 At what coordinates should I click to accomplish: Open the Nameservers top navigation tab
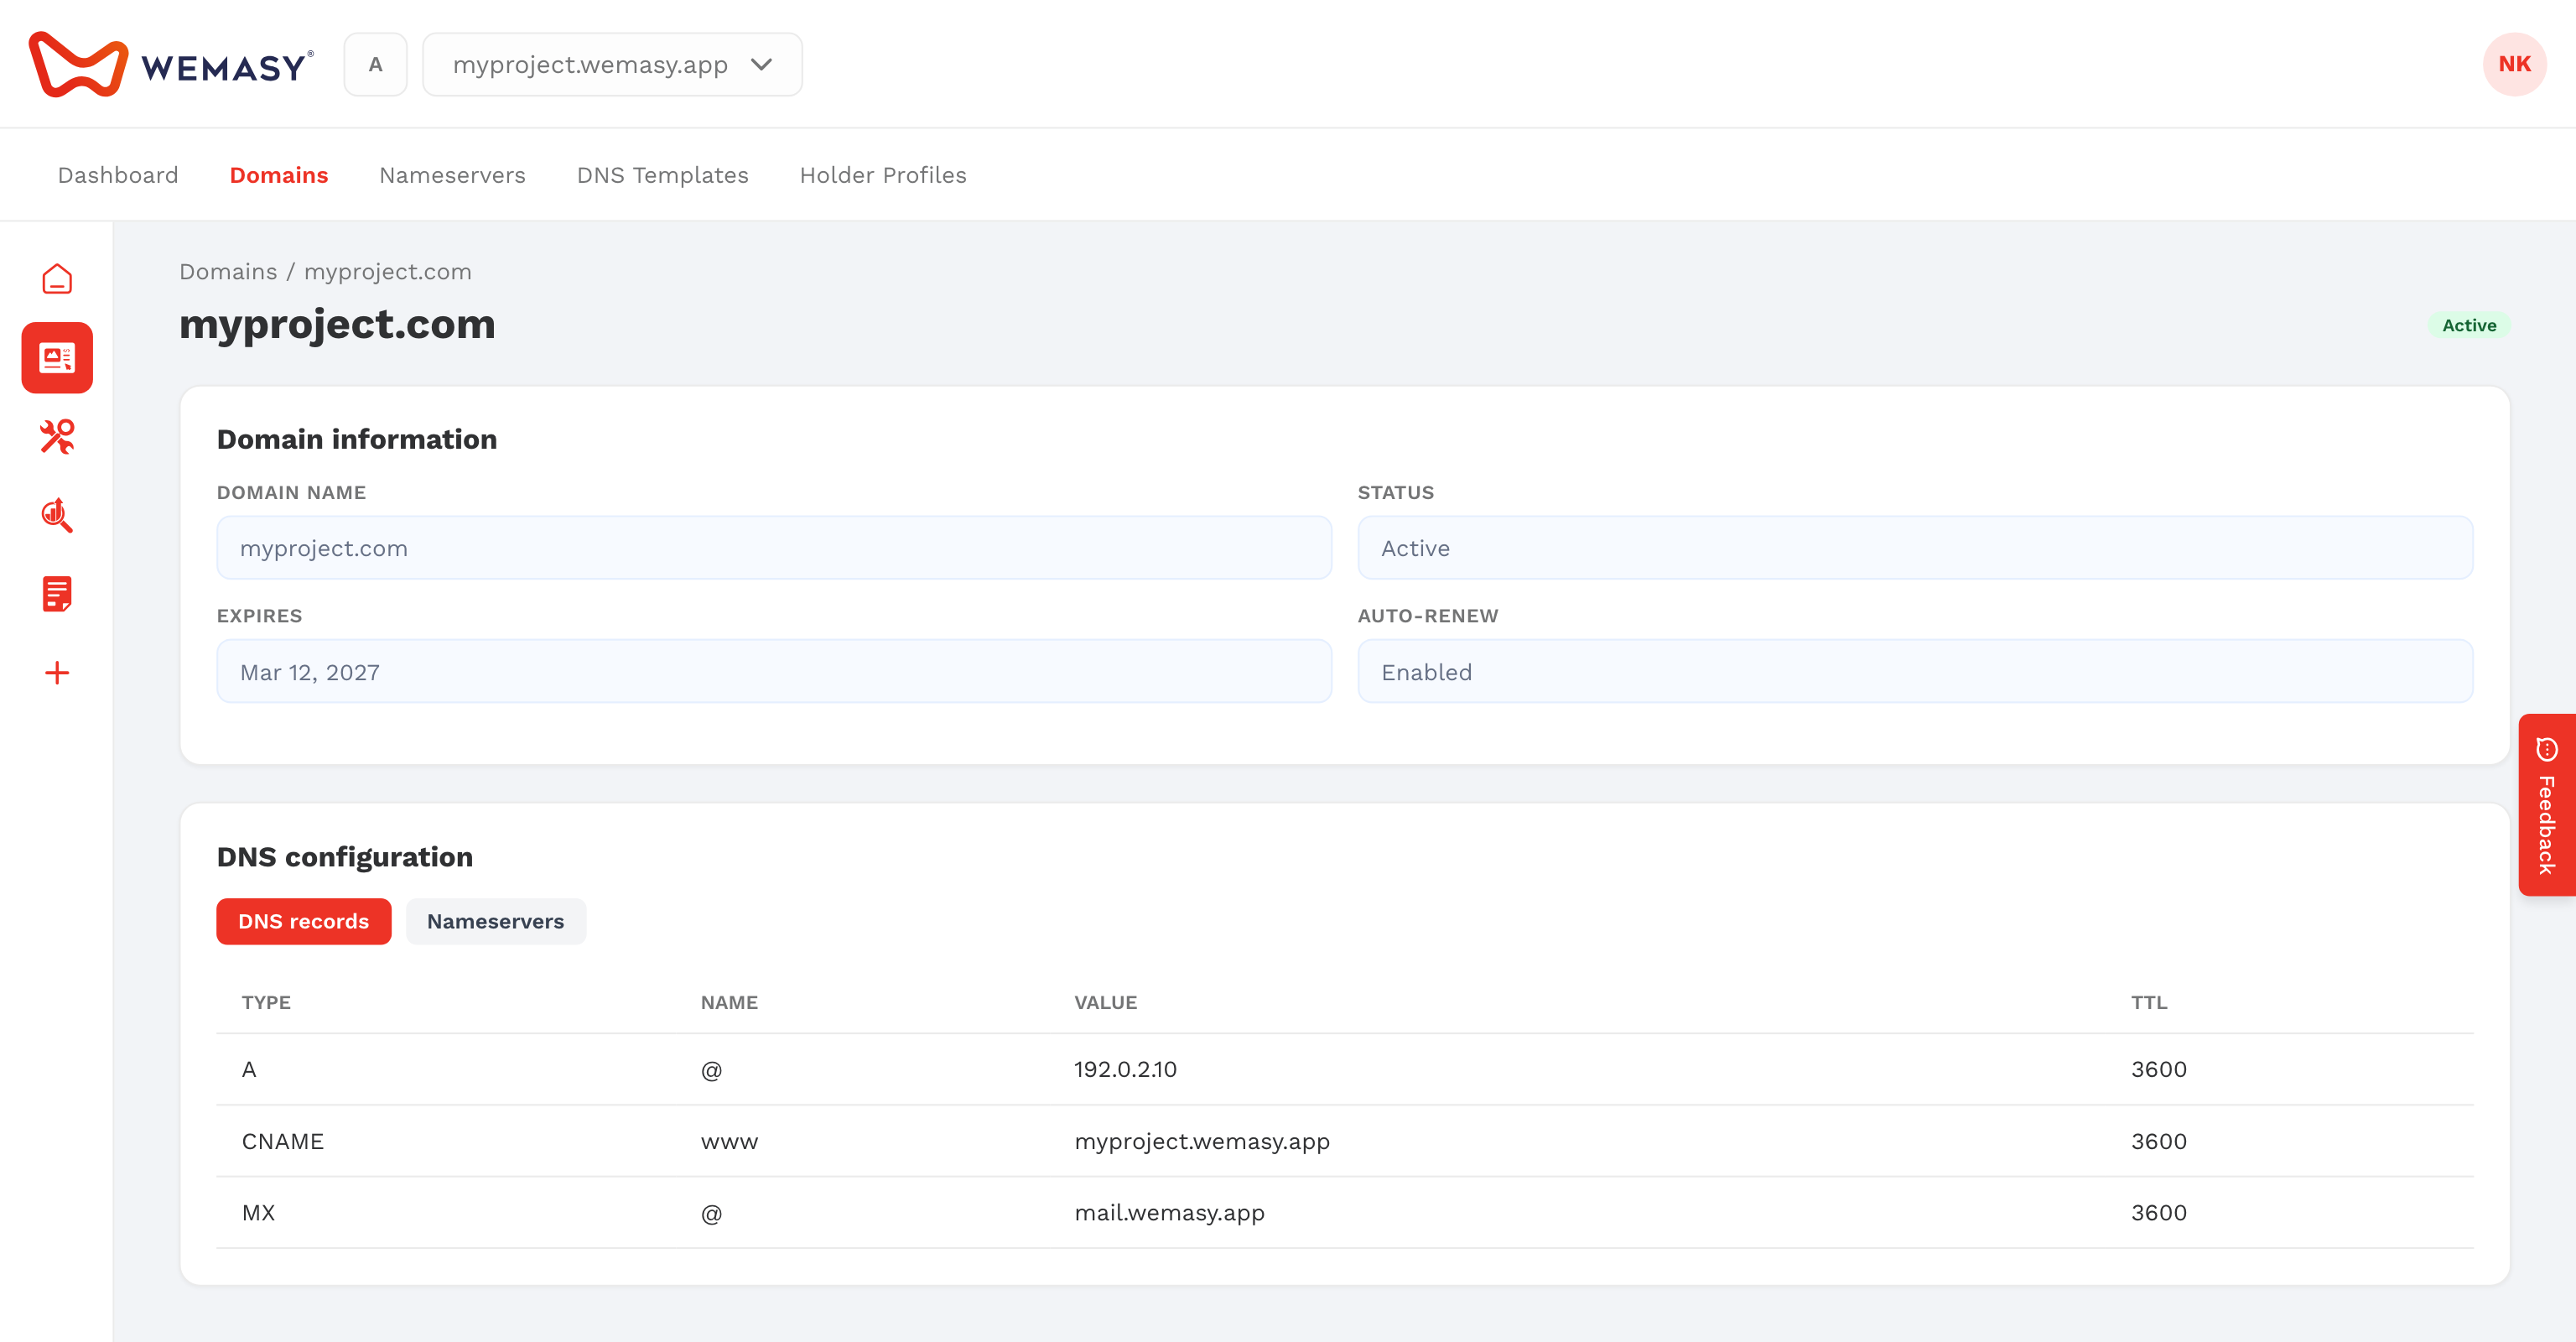[452, 175]
